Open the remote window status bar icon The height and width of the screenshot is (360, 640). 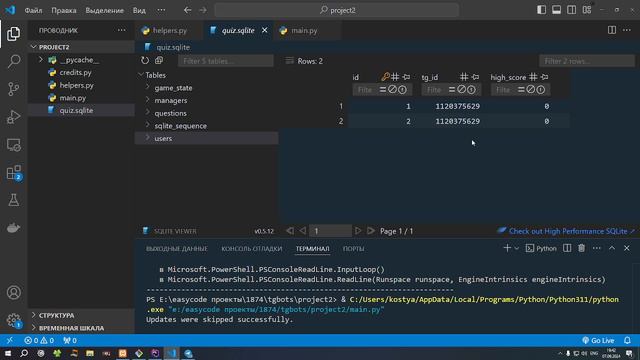pos(10,340)
